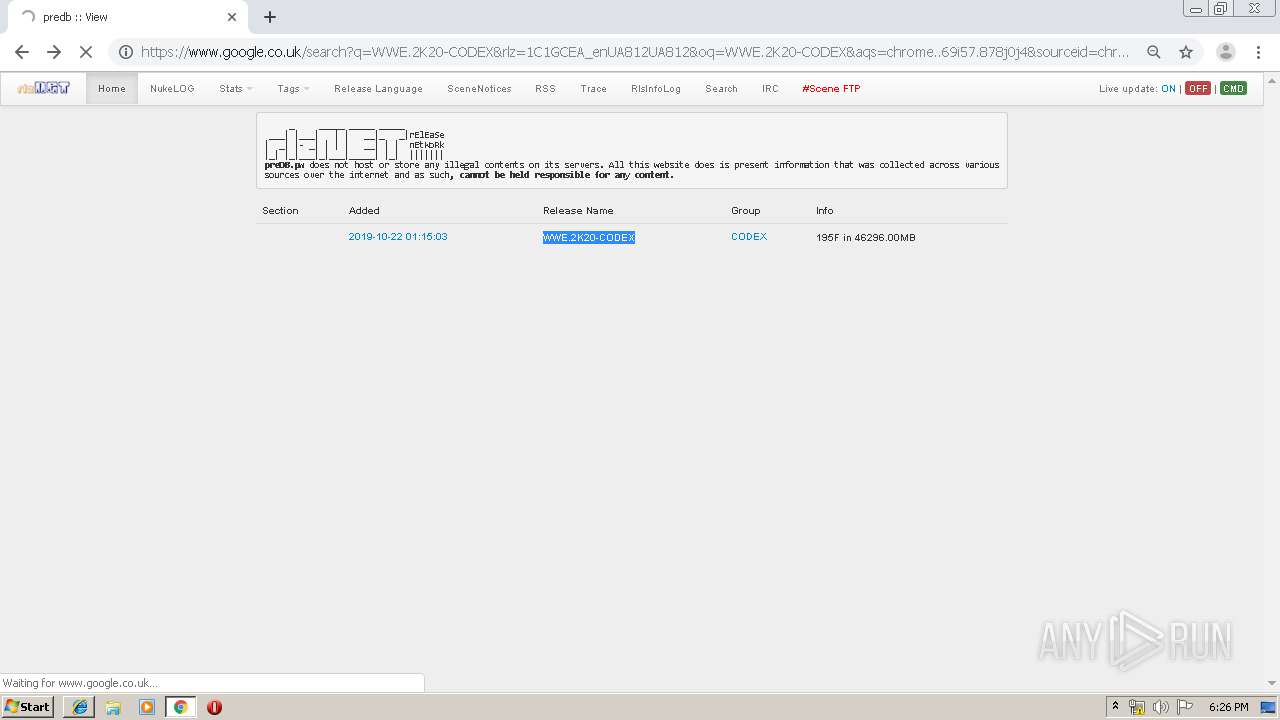Click the page vertical scrollbar down arrow
Viewport: 1280px width, 720px height.
pyautogui.click(x=1272, y=683)
